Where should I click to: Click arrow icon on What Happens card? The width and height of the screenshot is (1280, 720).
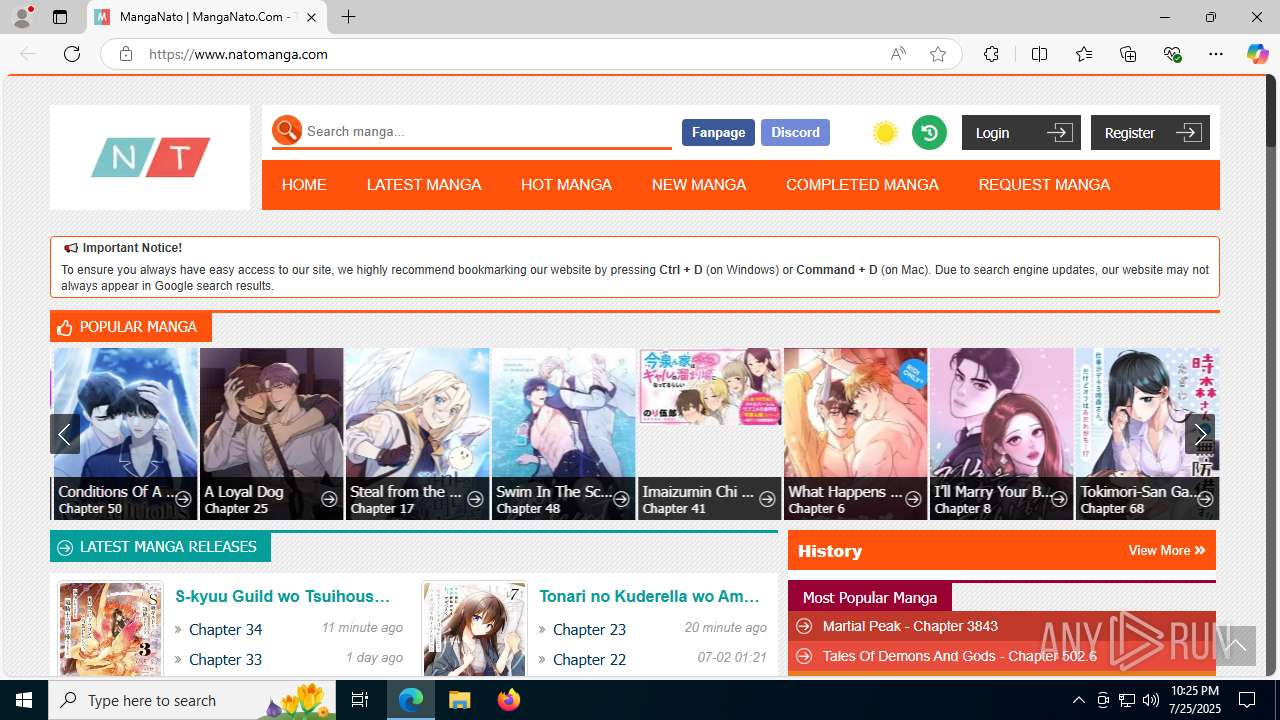point(913,499)
